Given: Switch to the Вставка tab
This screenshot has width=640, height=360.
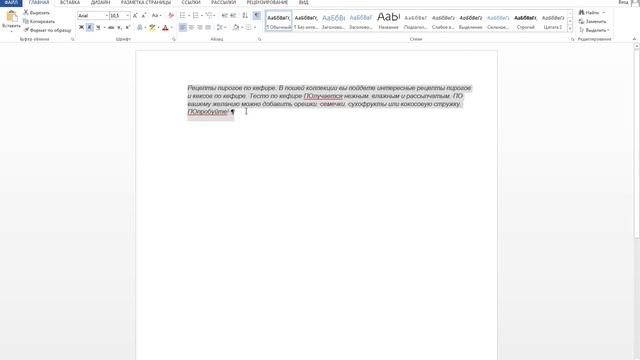Looking at the screenshot, I should pyautogui.click(x=70, y=2).
